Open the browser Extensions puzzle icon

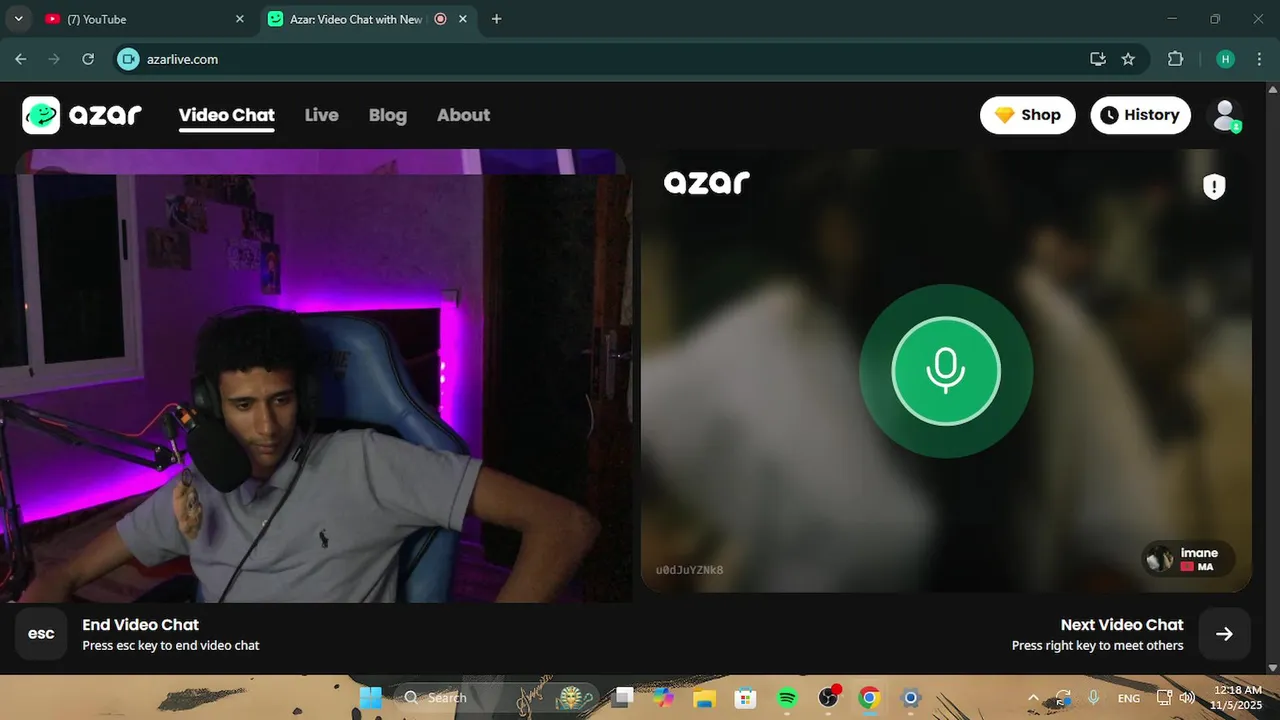click(1176, 59)
